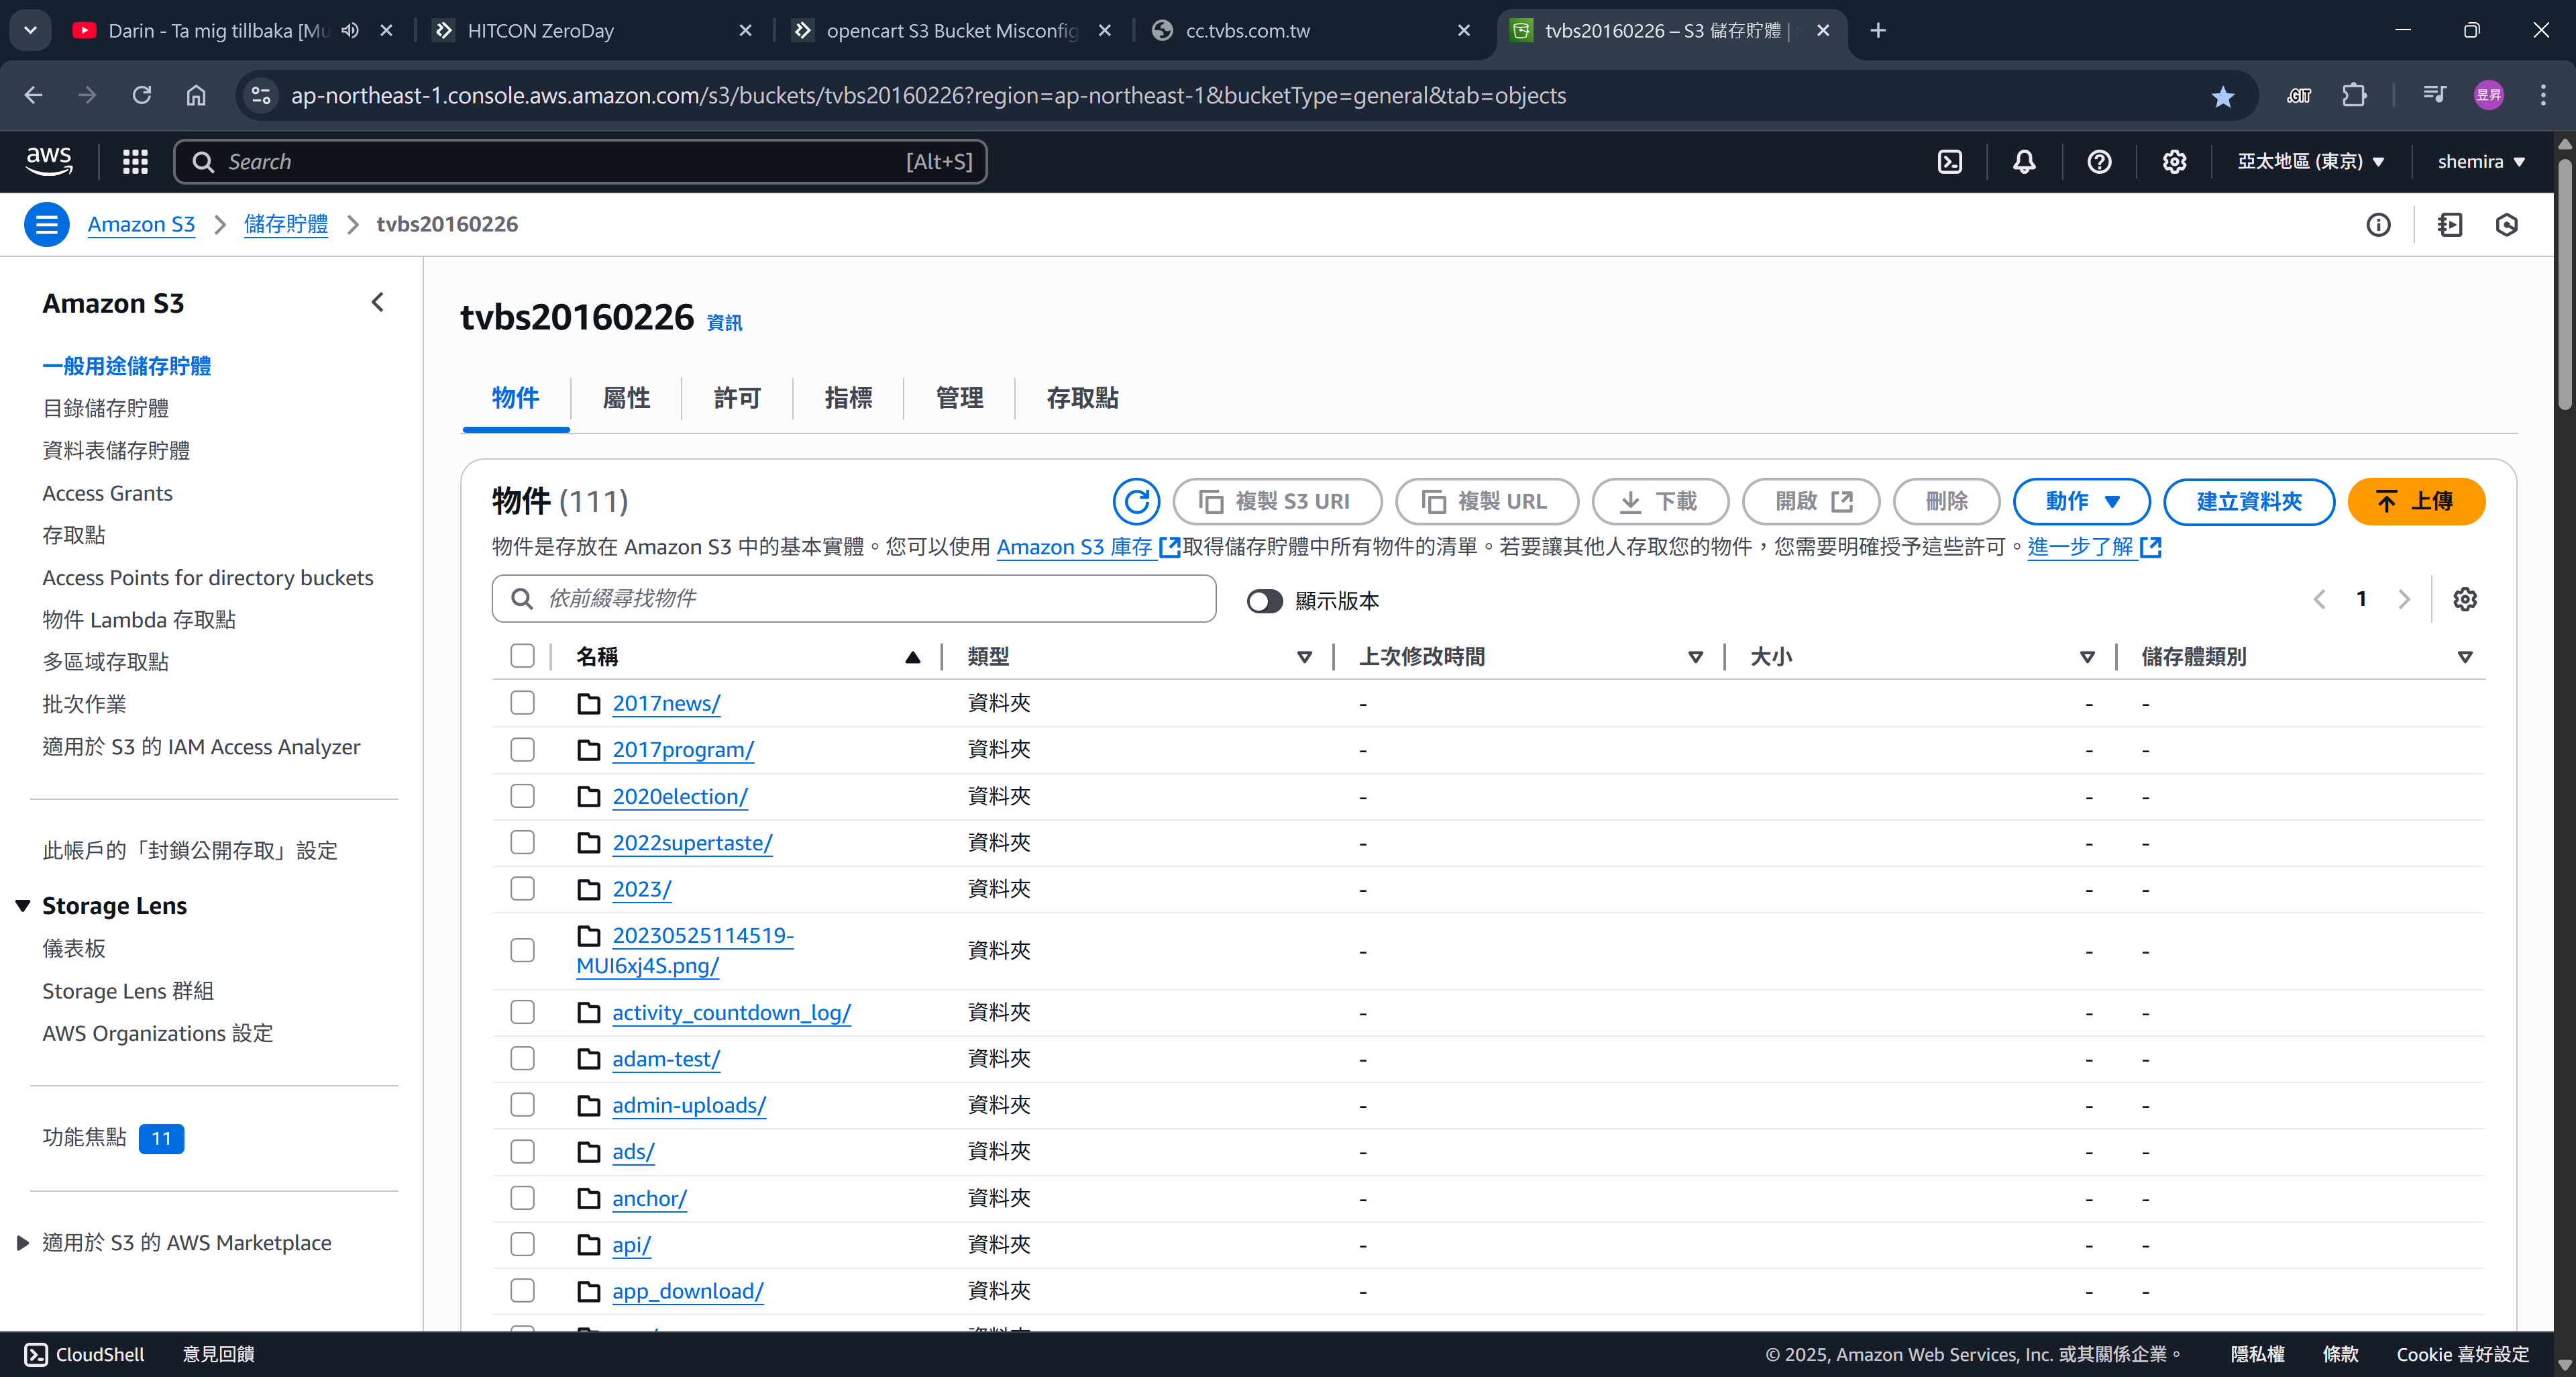Image resolution: width=2576 pixels, height=1377 pixels.
Task: Open 目錄儲存貯體 in the sidebar
Action: click(105, 408)
